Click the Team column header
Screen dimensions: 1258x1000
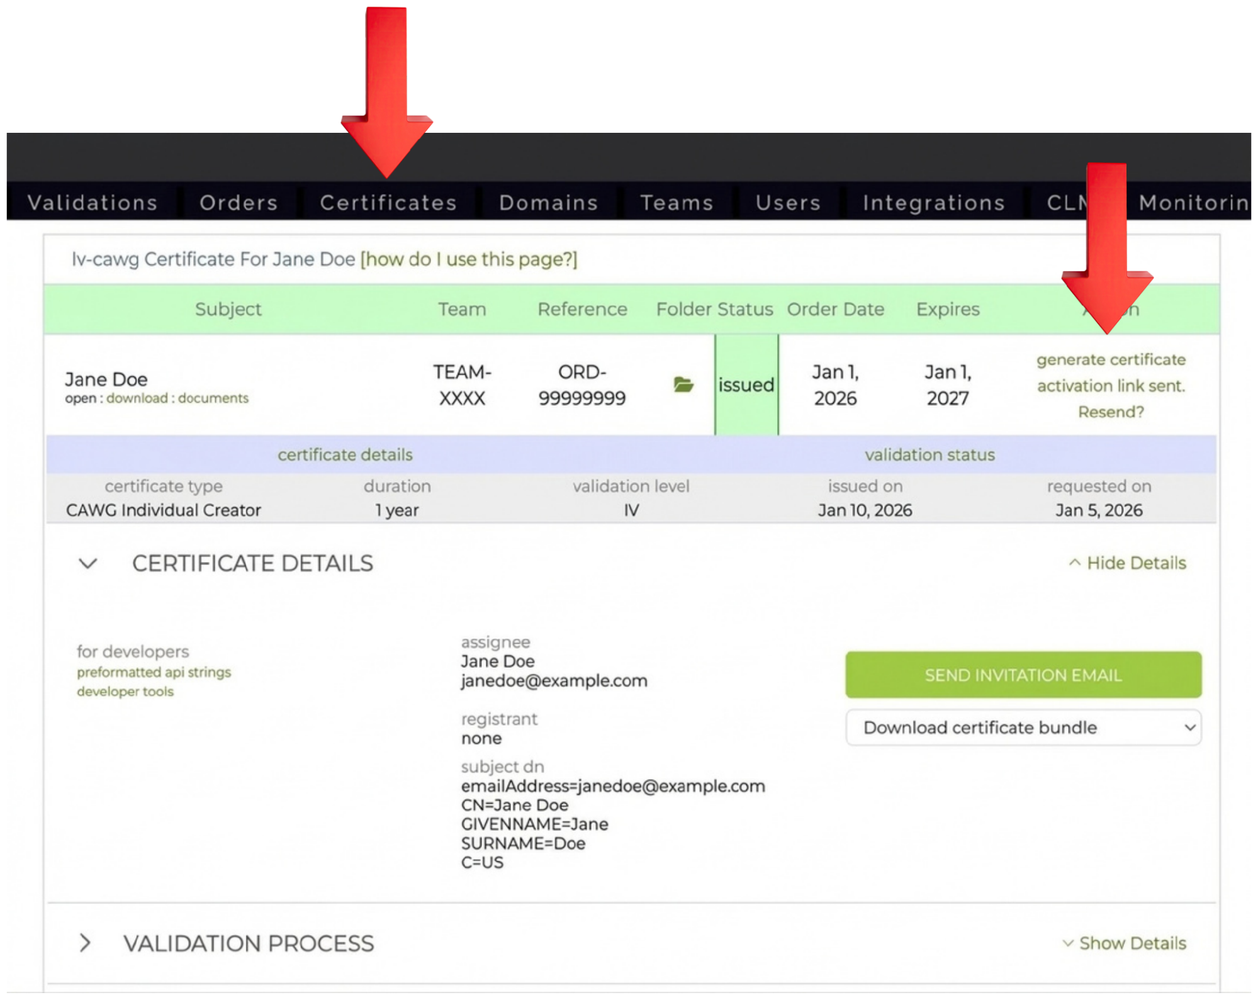(x=462, y=309)
